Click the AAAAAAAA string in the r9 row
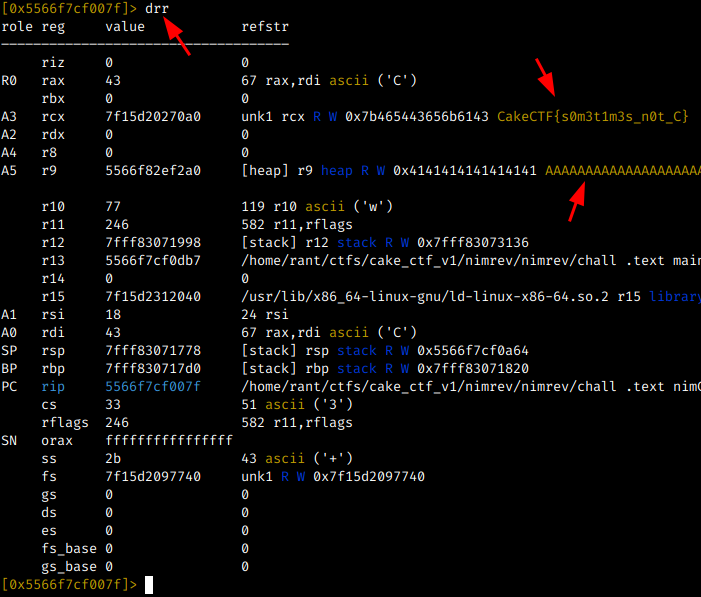Image resolution: width=701 pixels, height=597 pixels. tap(622, 171)
